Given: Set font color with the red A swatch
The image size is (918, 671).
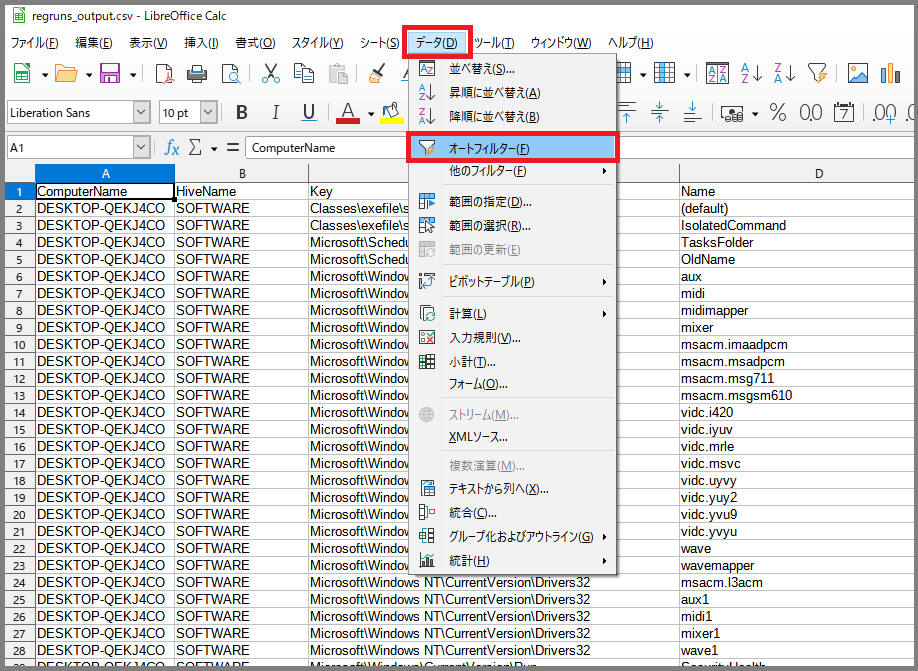Looking at the screenshot, I should click(348, 112).
